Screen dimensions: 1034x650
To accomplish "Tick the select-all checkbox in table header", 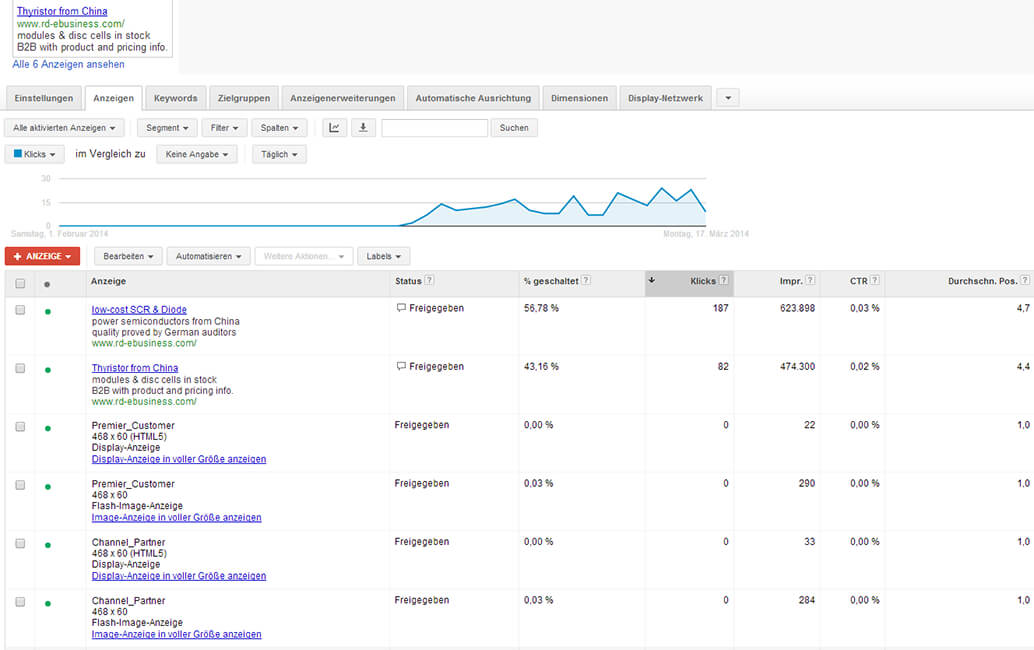I will pyautogui.click(x=20, y=283).
